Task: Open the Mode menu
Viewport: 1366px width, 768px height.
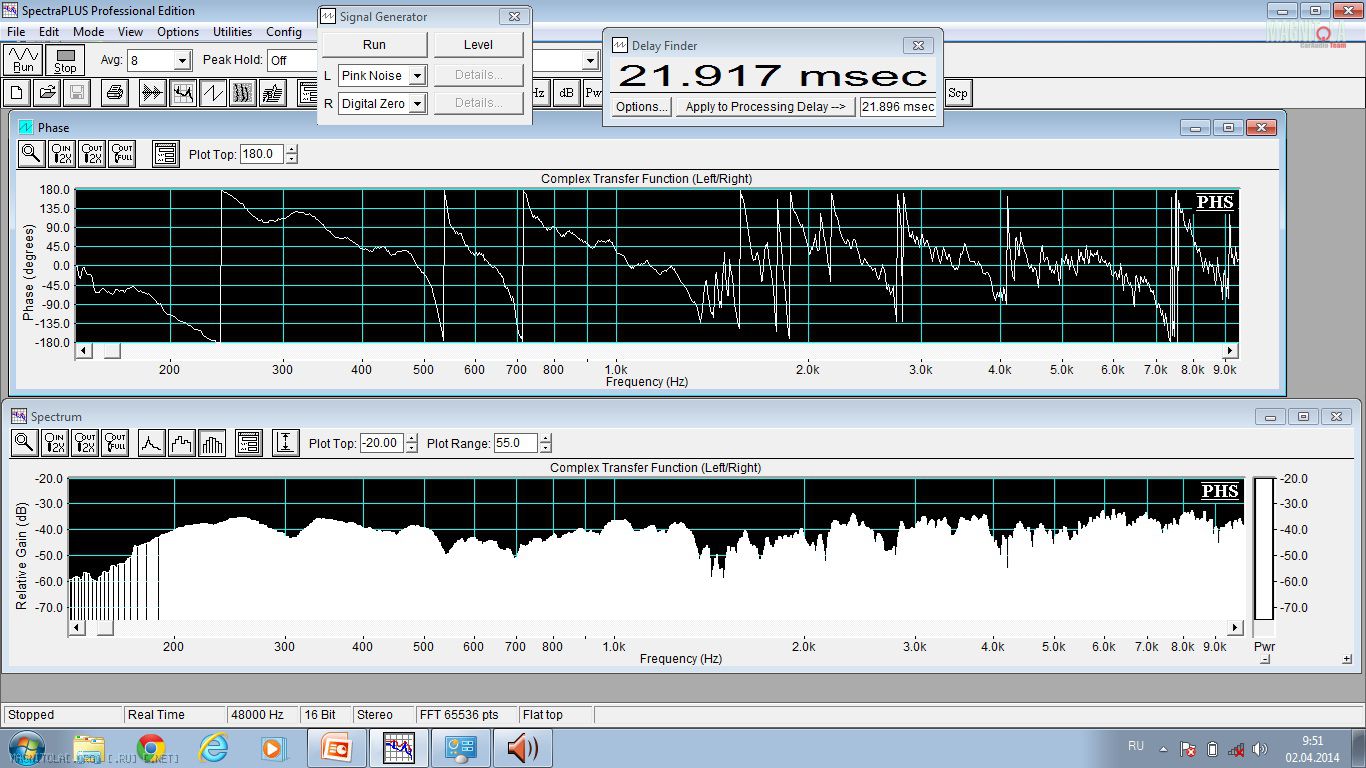Action: [88, 32]
